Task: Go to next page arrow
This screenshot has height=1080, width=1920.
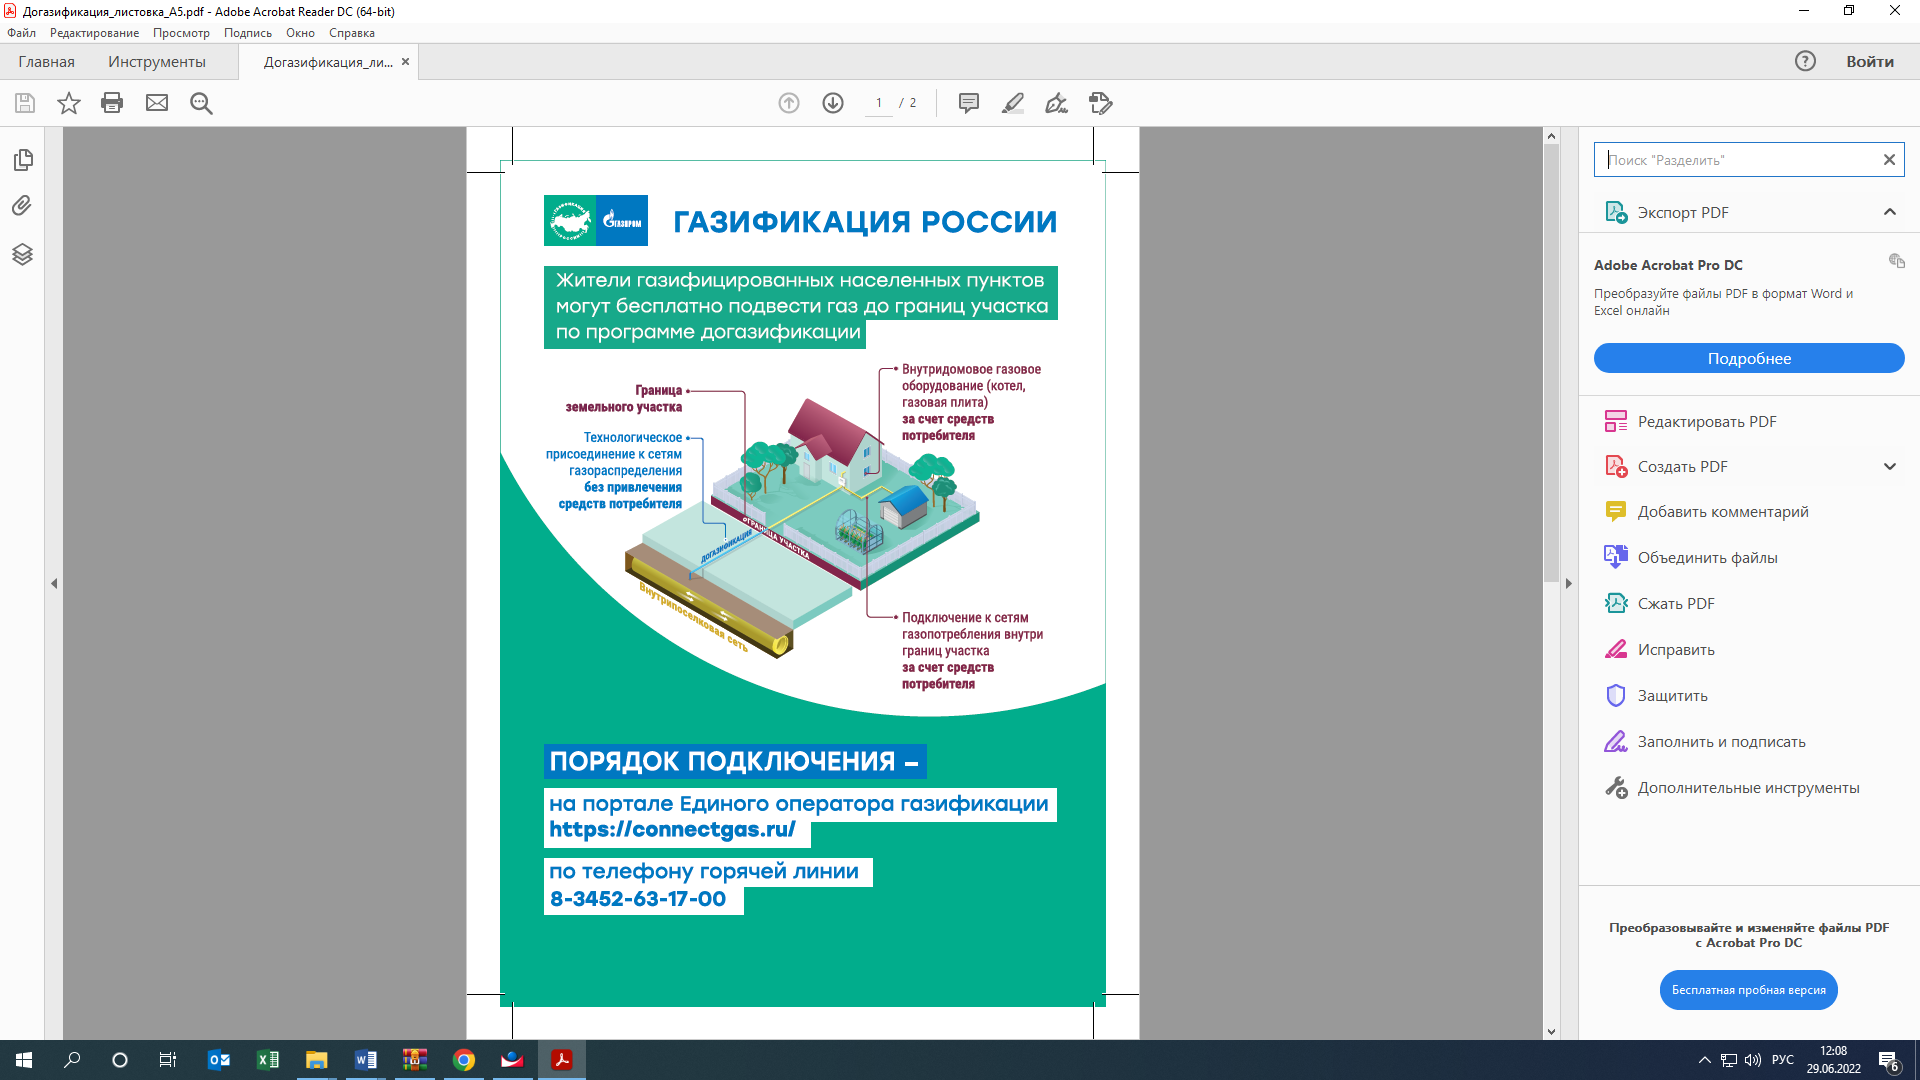Action: [x=833, y=103]
